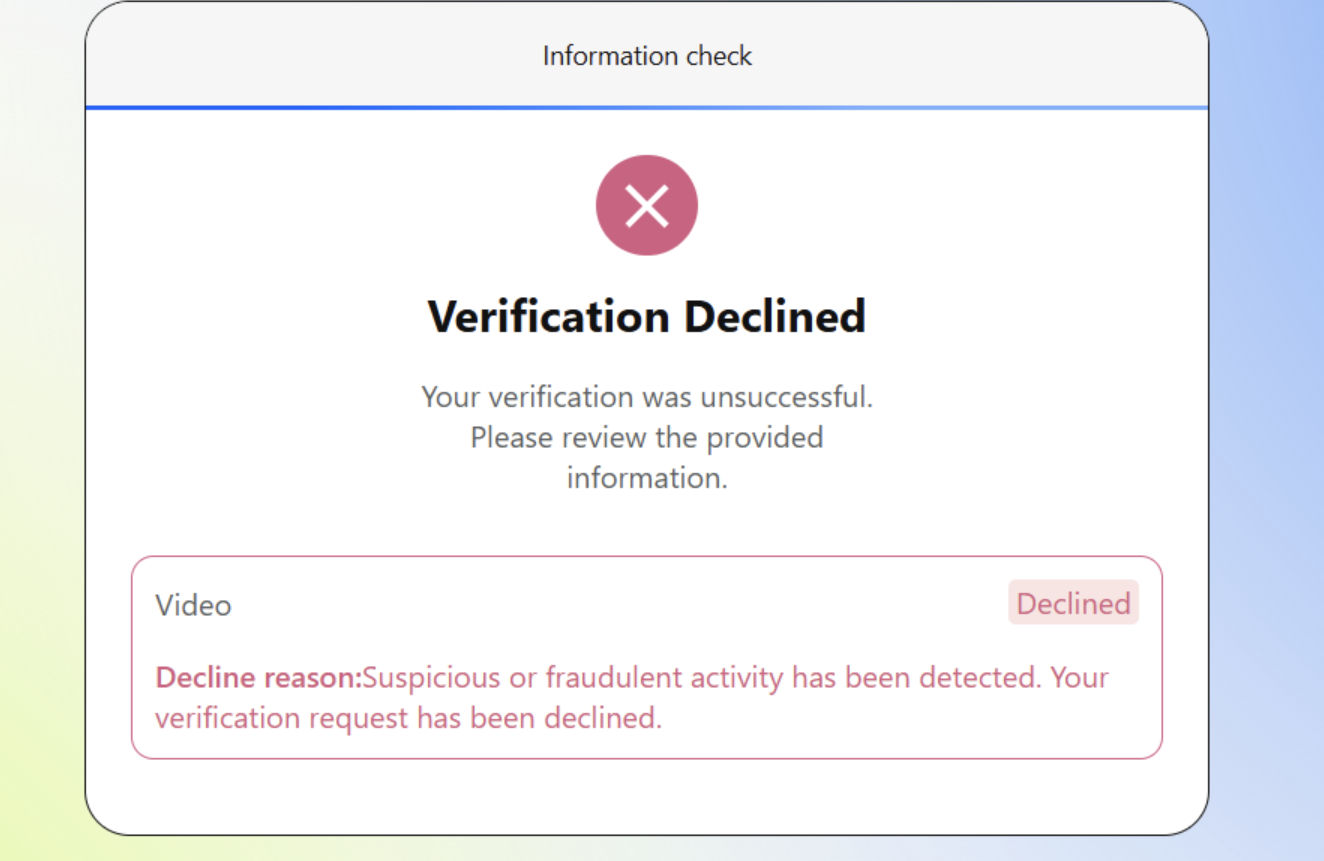The image size is (1324, 861).
Task: Select the Video item label
Action: pyautogui.click(x=193, y=605)
